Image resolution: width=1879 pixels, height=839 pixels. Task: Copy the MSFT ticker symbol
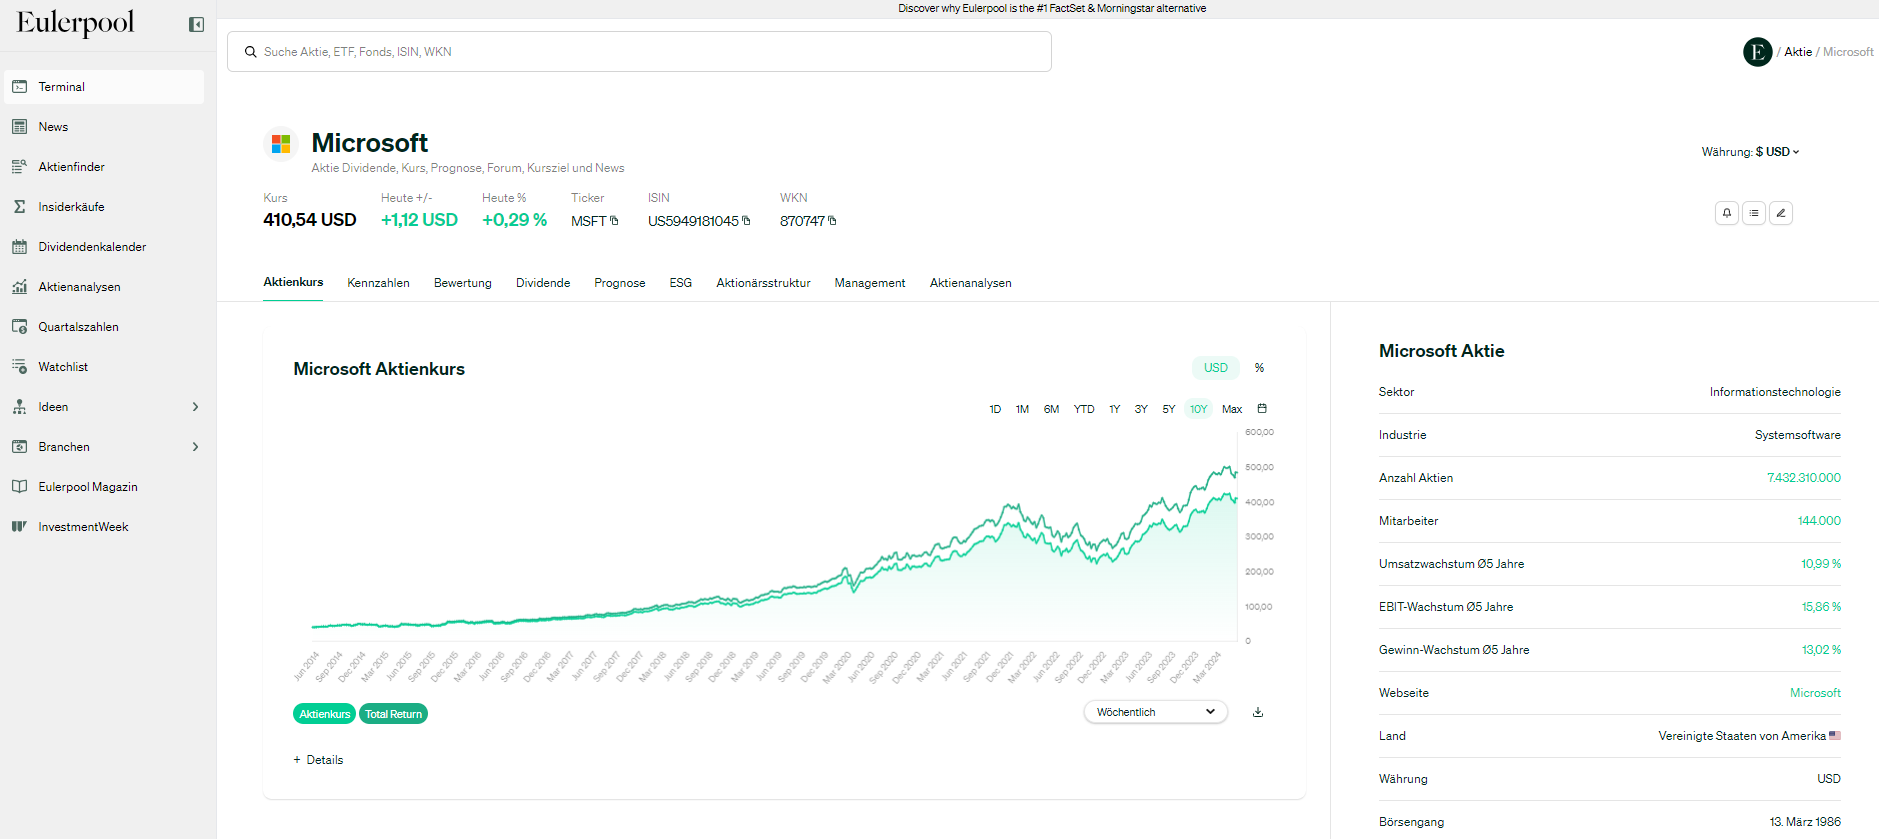click(x=614, y=221)
